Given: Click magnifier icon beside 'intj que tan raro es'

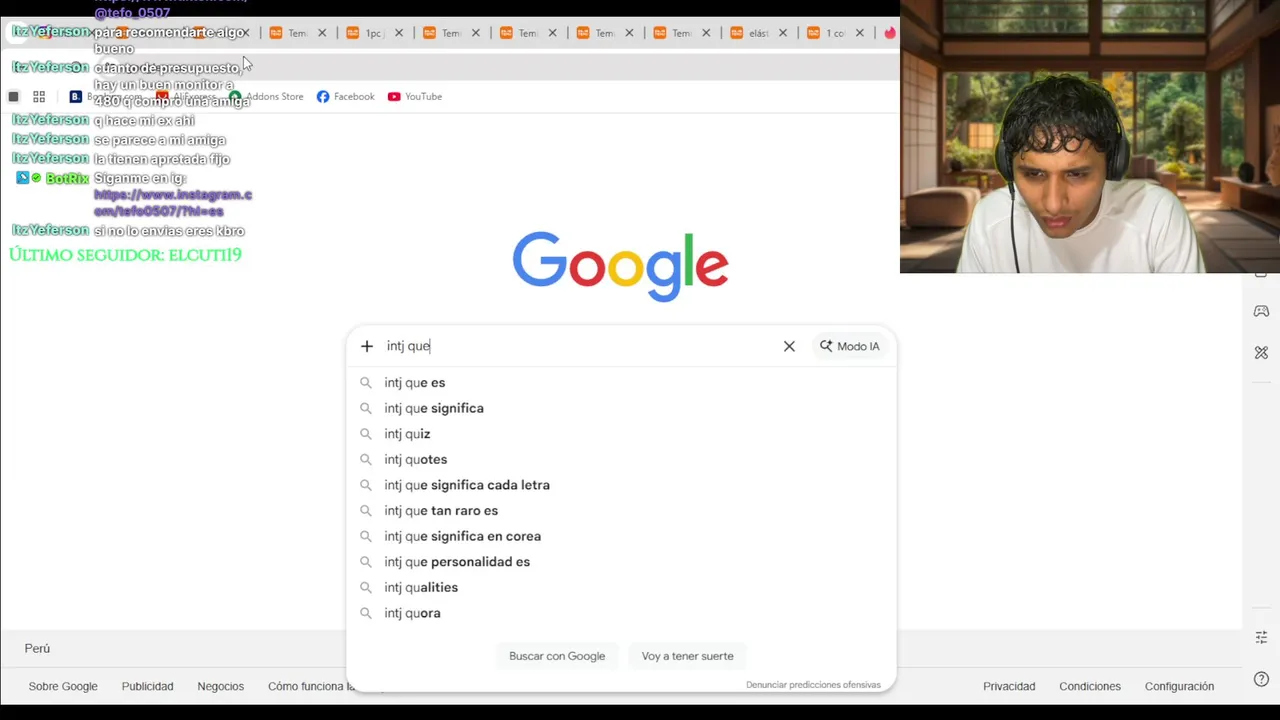Looking at the screenshot, I should [x=366, y=511].
